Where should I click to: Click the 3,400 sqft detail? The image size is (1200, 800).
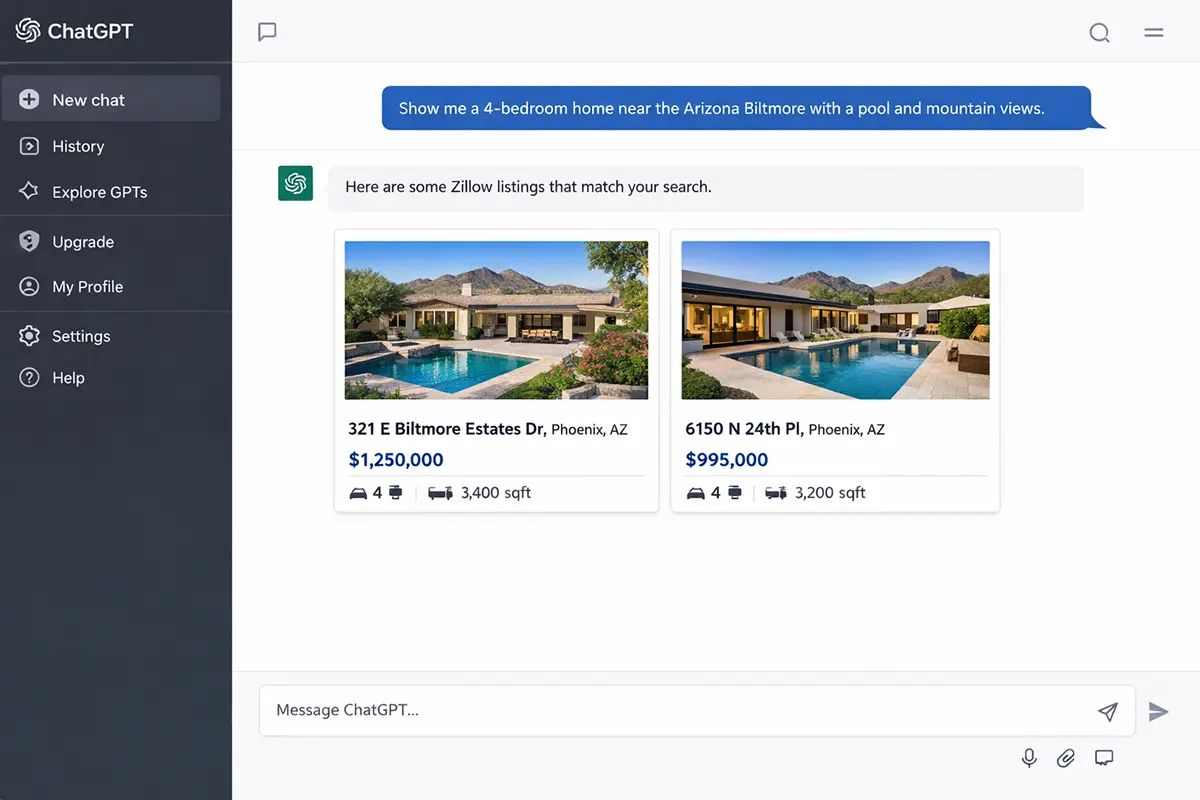(x=496, y=492)
